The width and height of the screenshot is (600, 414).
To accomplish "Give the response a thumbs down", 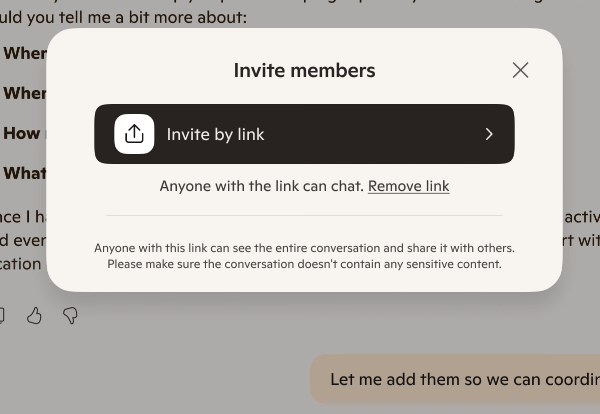I will point(70,316).
